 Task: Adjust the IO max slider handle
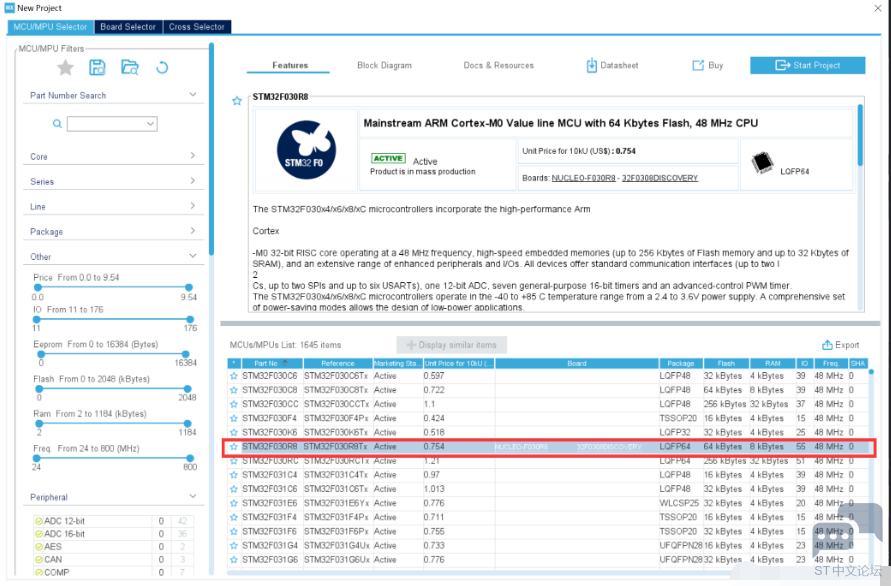coord(190,319)
